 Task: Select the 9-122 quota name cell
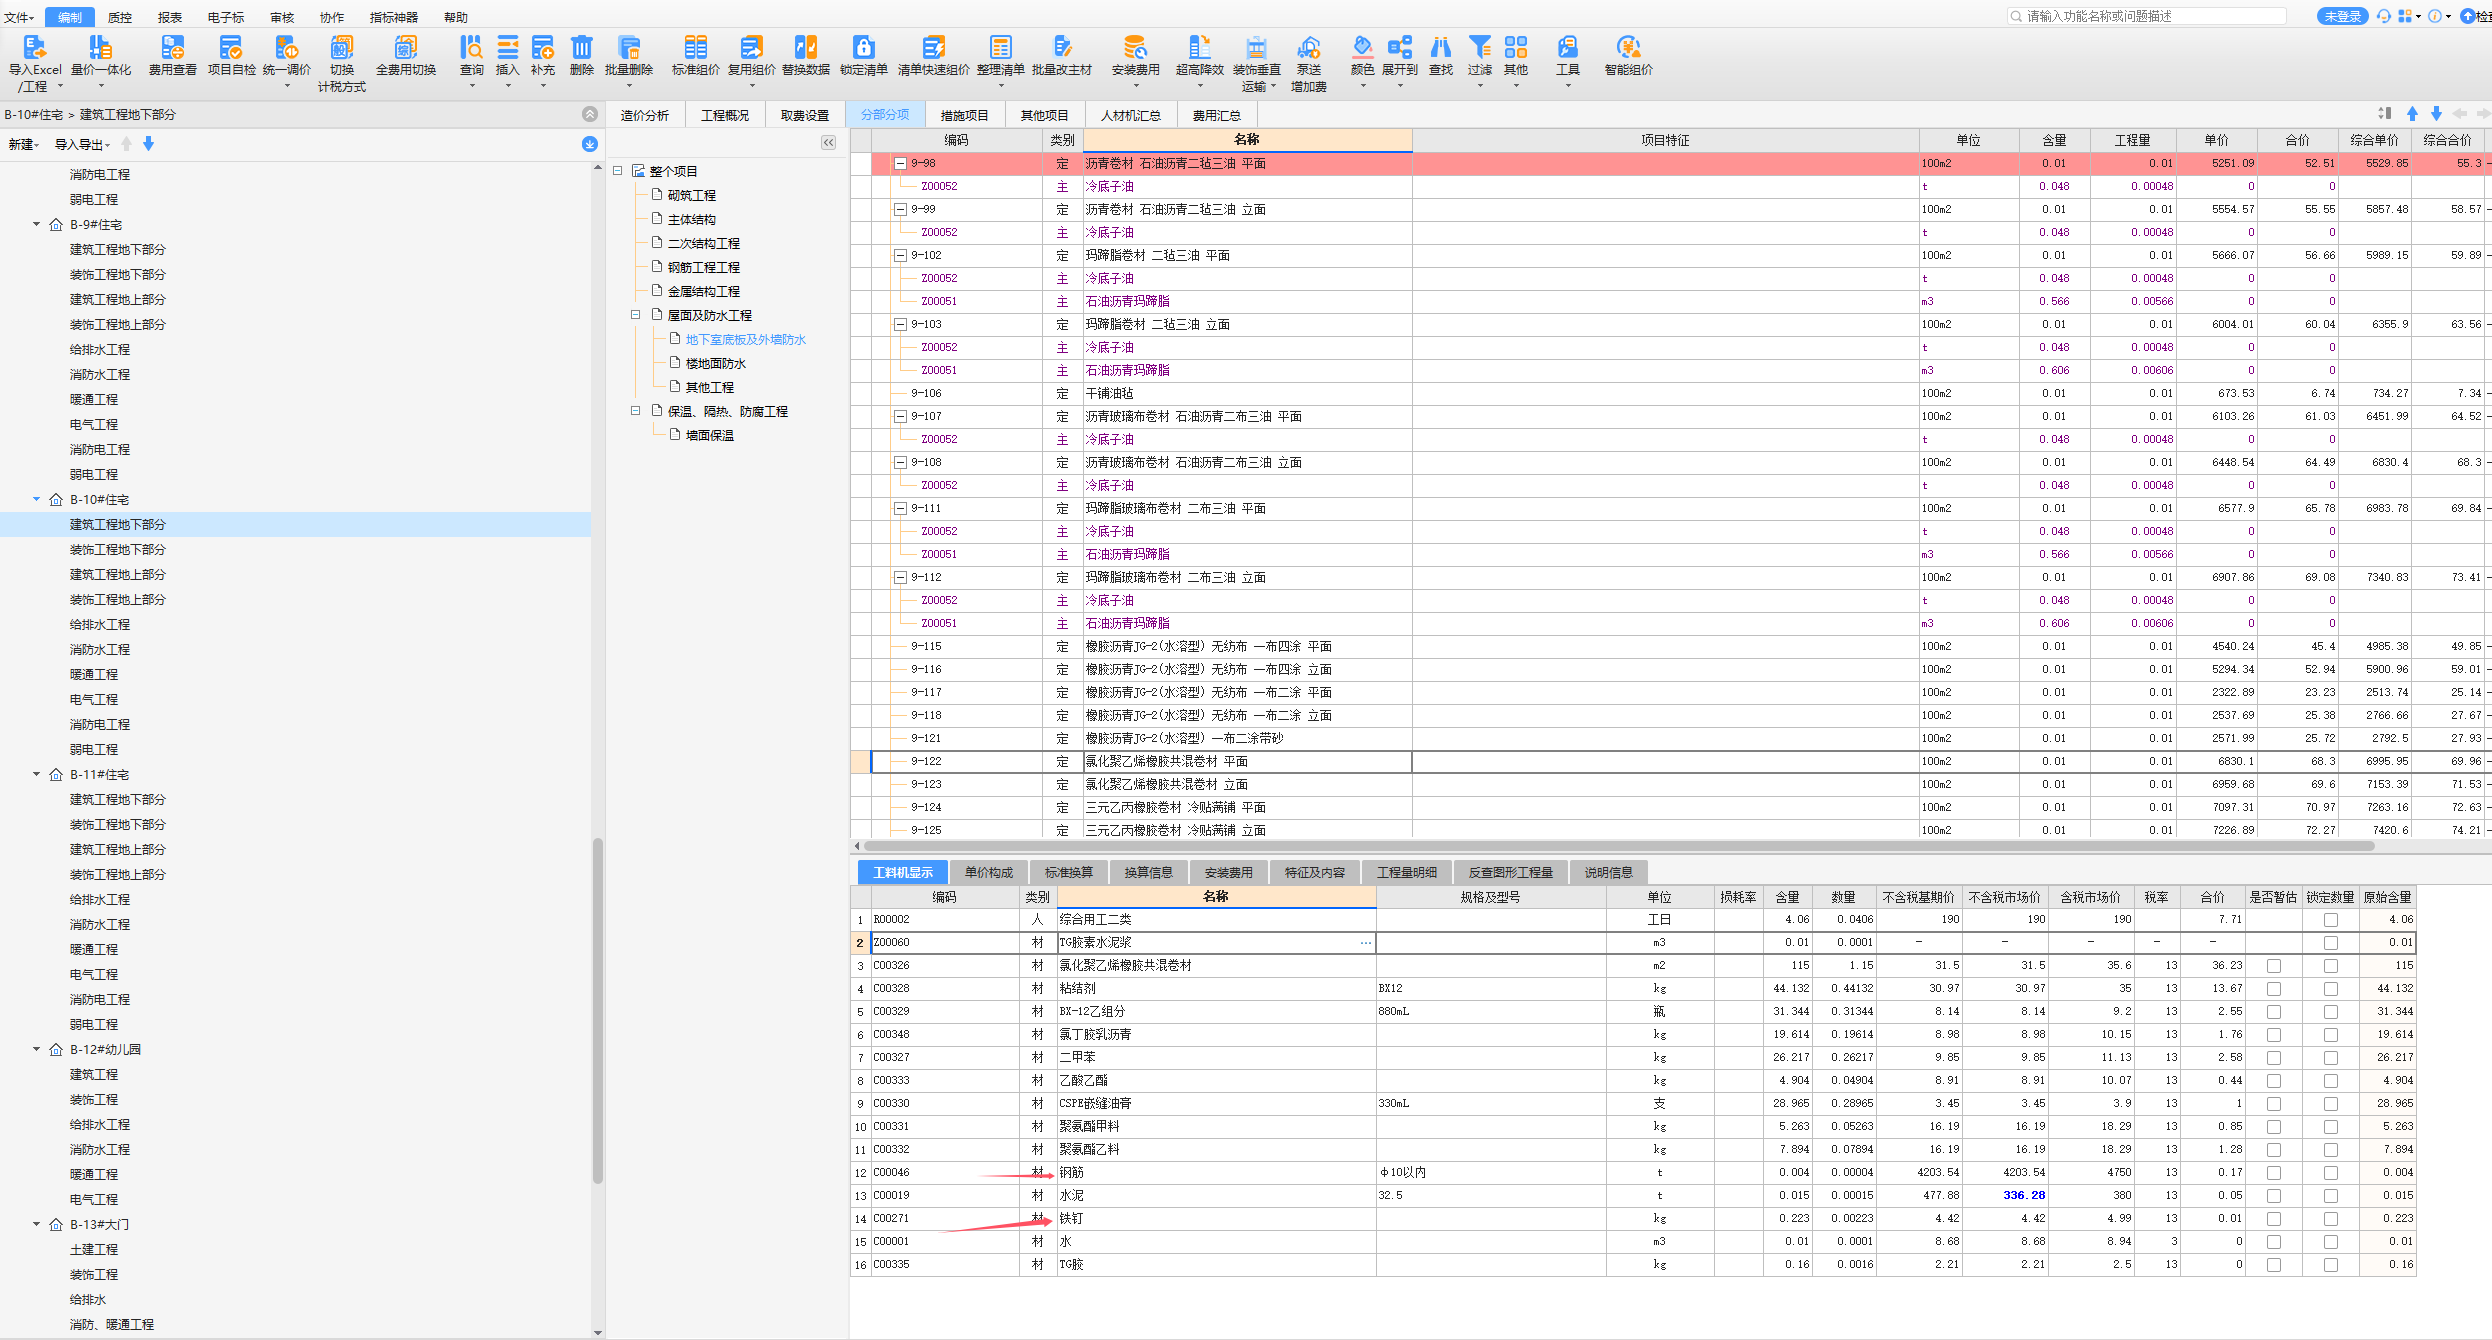coord(1246,762)
